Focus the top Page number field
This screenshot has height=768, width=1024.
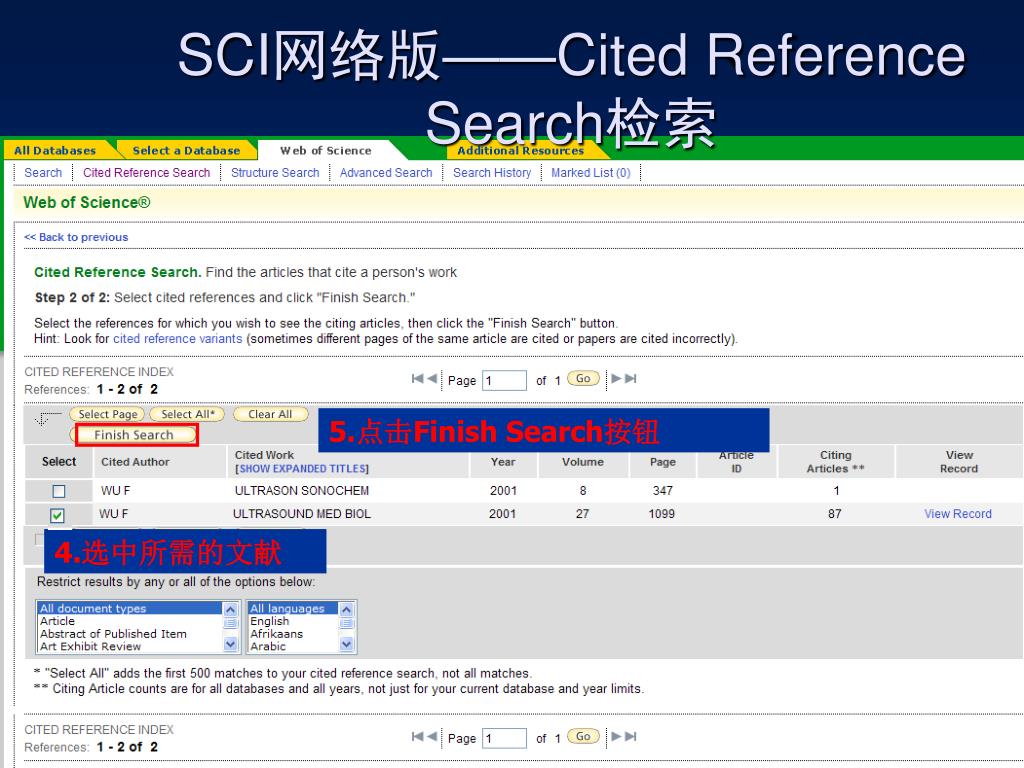(504, 380)
